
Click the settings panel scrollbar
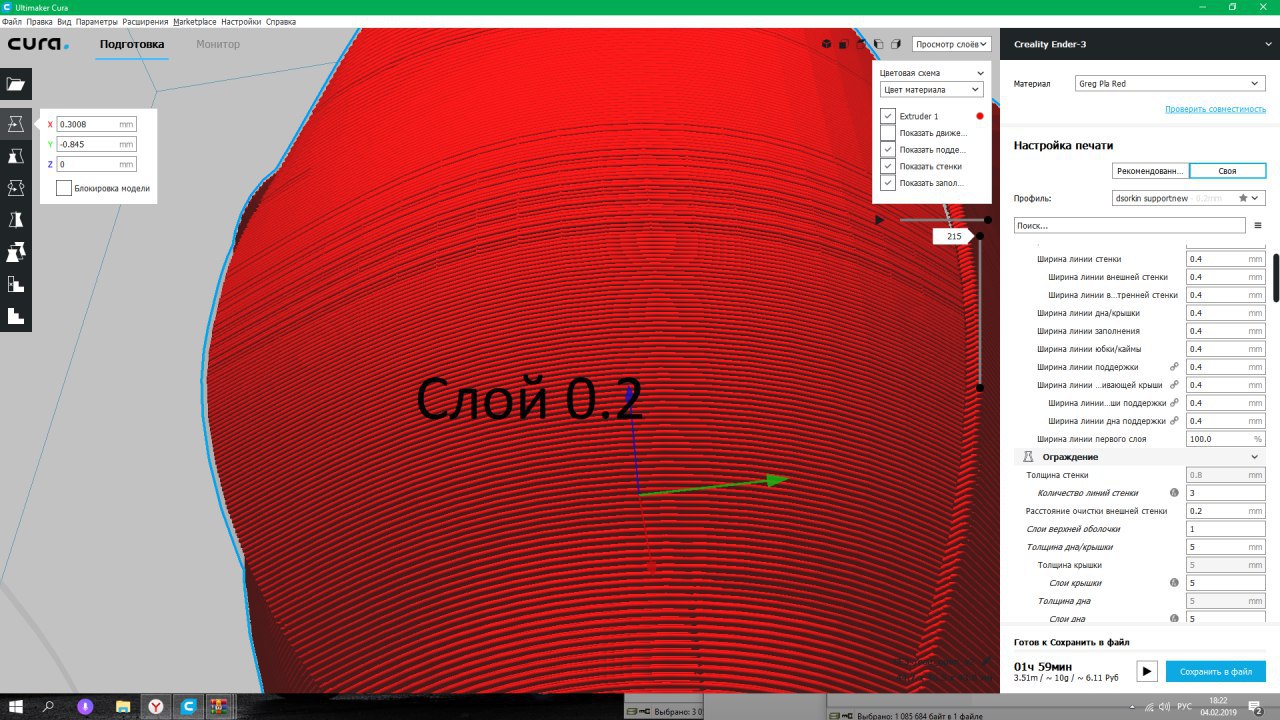1276,278
